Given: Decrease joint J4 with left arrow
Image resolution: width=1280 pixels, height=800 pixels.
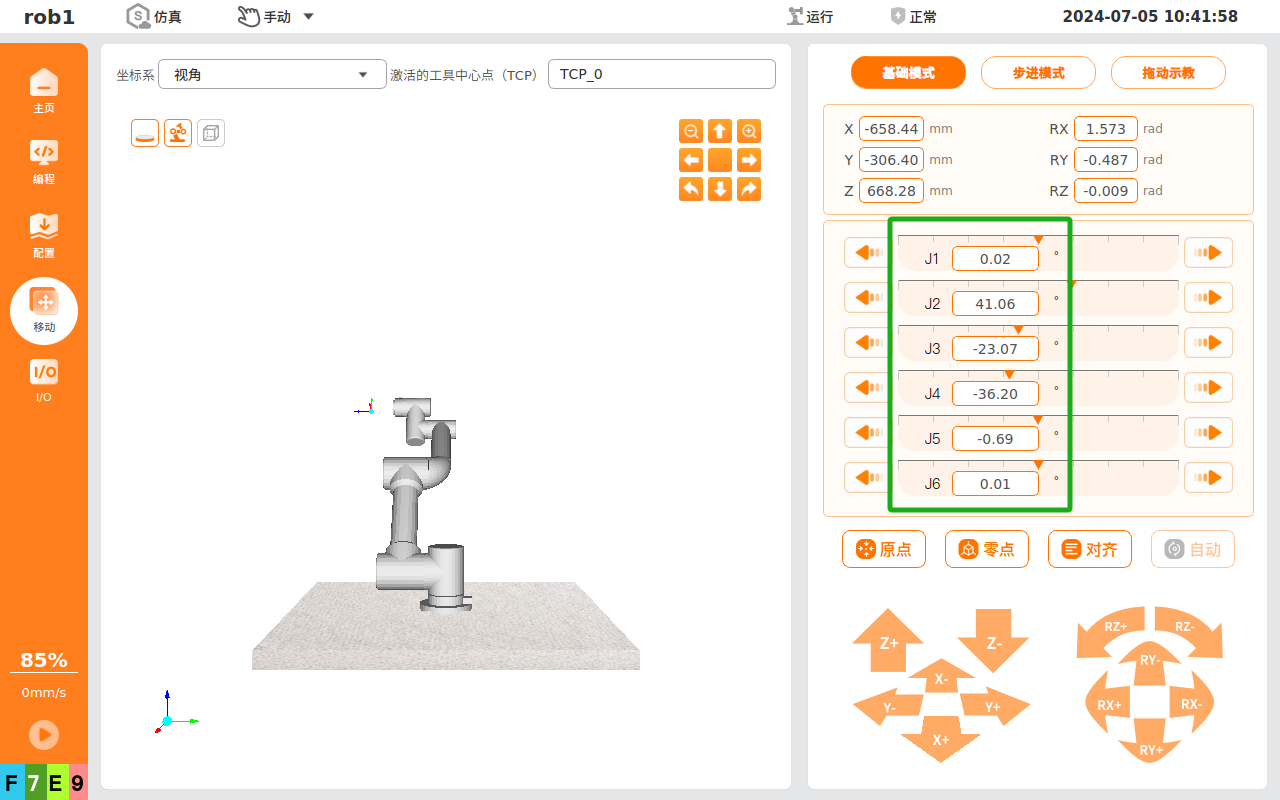Looking at the screenshot, I should [868, 388].
